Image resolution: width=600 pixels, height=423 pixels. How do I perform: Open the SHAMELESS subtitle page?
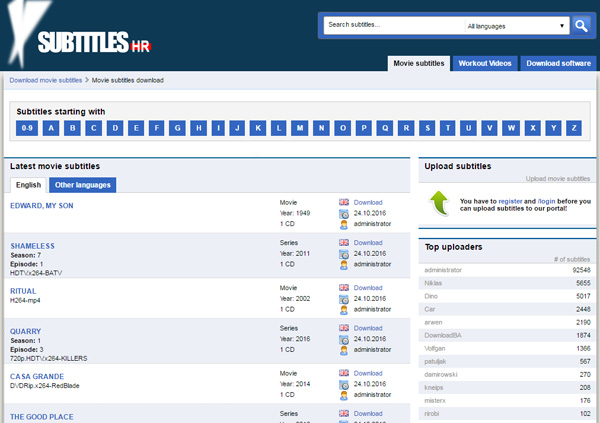[x=32, y=245]
